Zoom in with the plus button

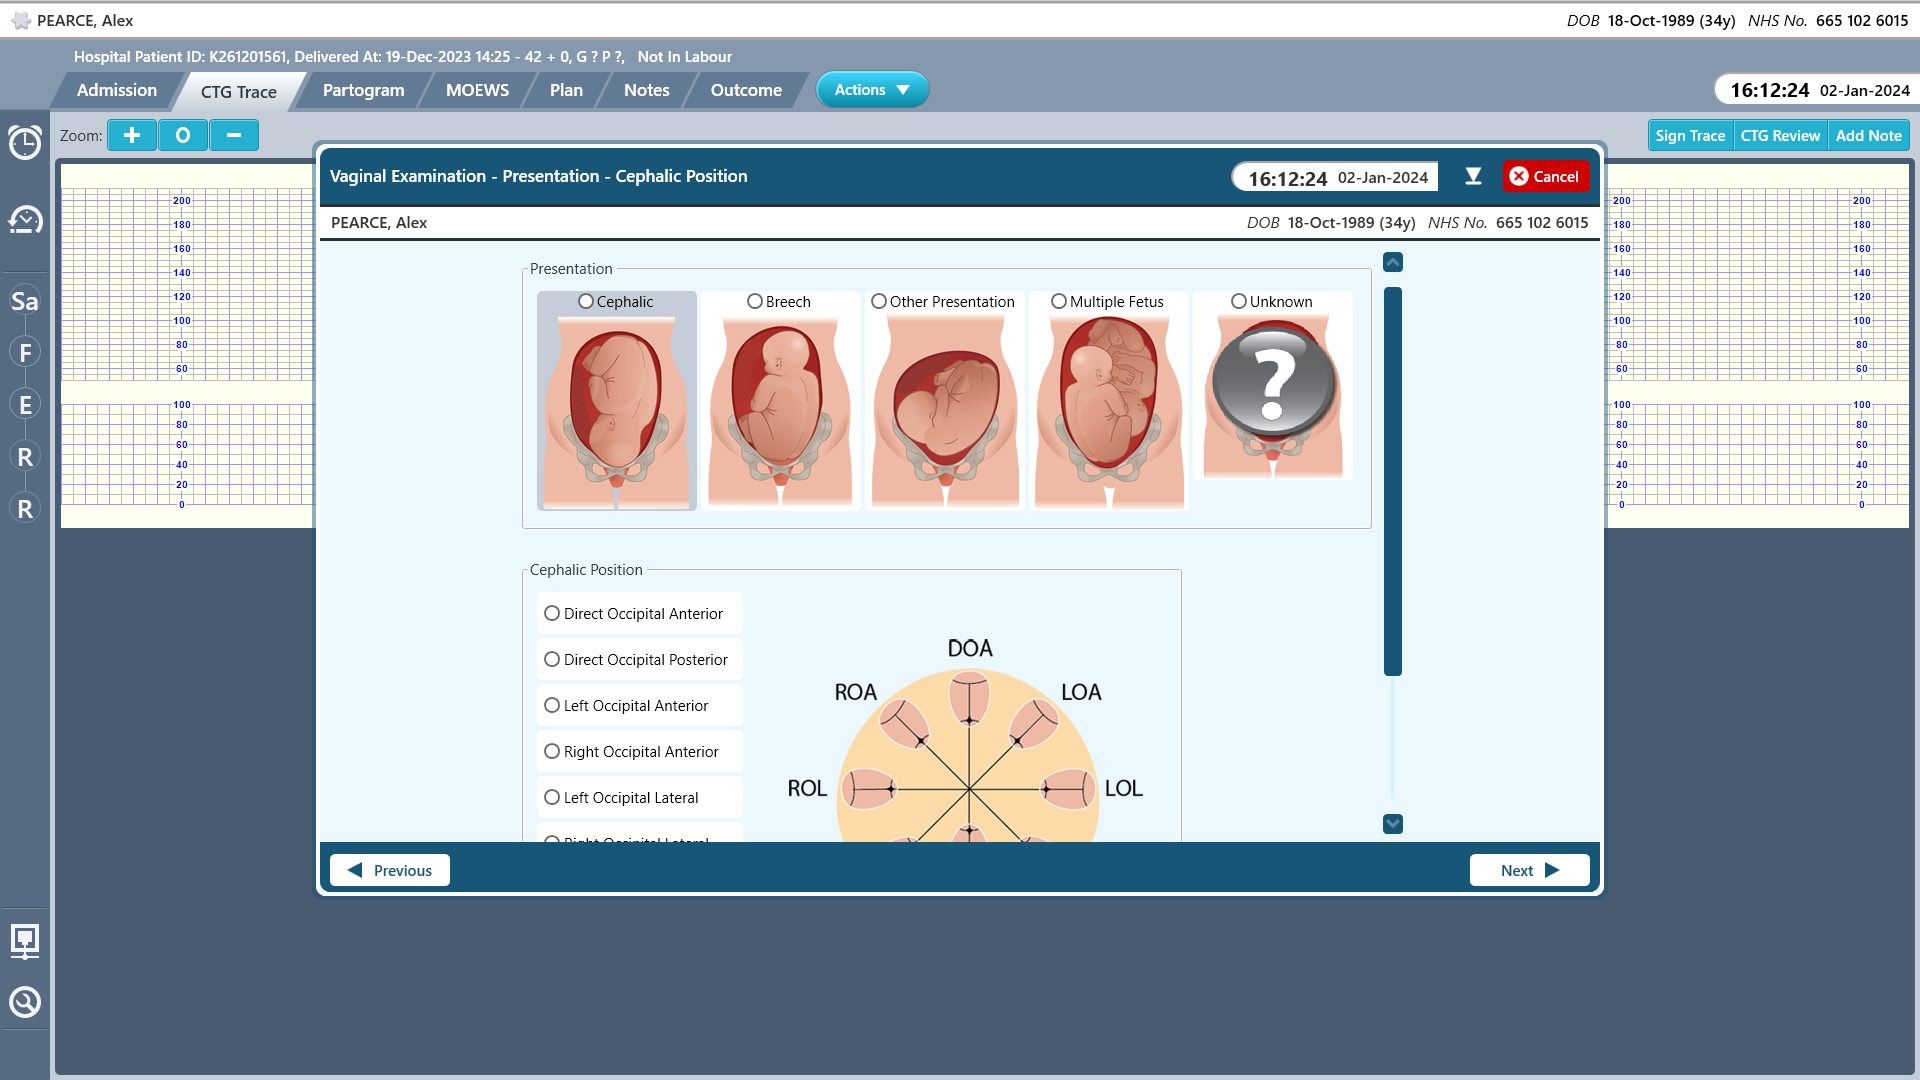click(132, 135)
